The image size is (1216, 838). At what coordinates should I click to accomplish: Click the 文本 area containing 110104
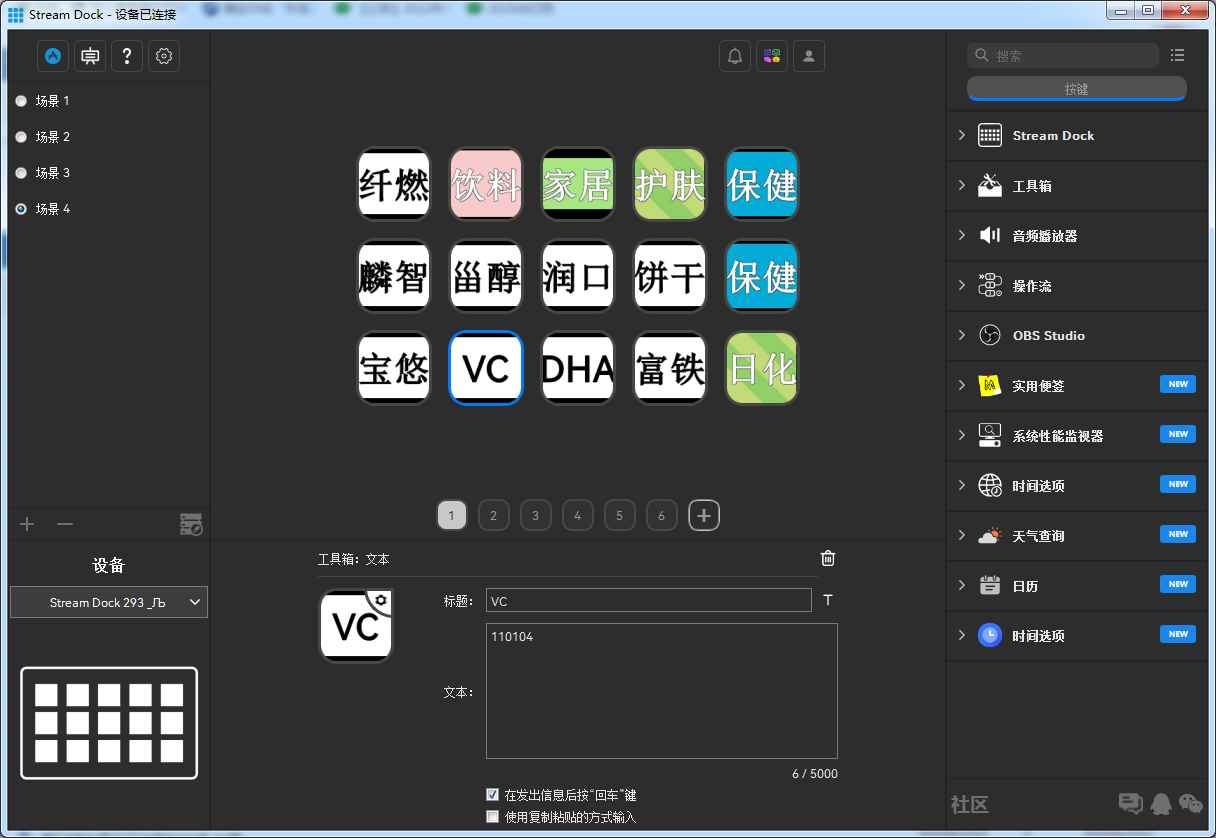click(662, 691)
